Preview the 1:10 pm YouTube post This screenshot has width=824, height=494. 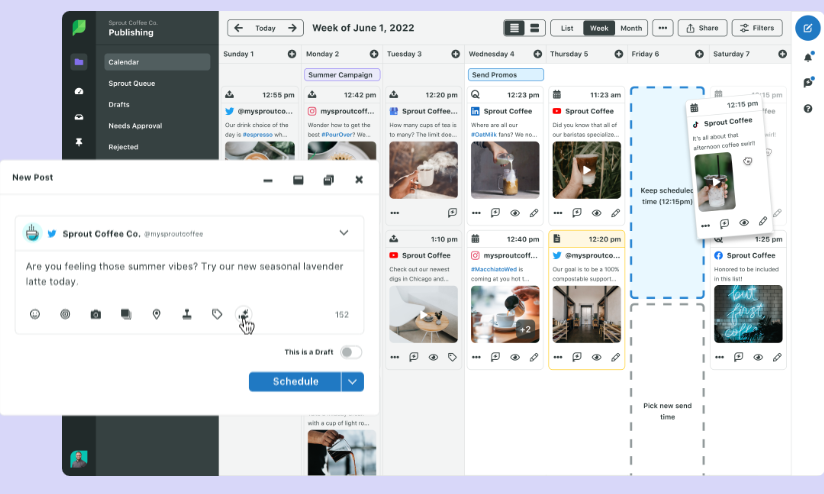click(433, 357)
